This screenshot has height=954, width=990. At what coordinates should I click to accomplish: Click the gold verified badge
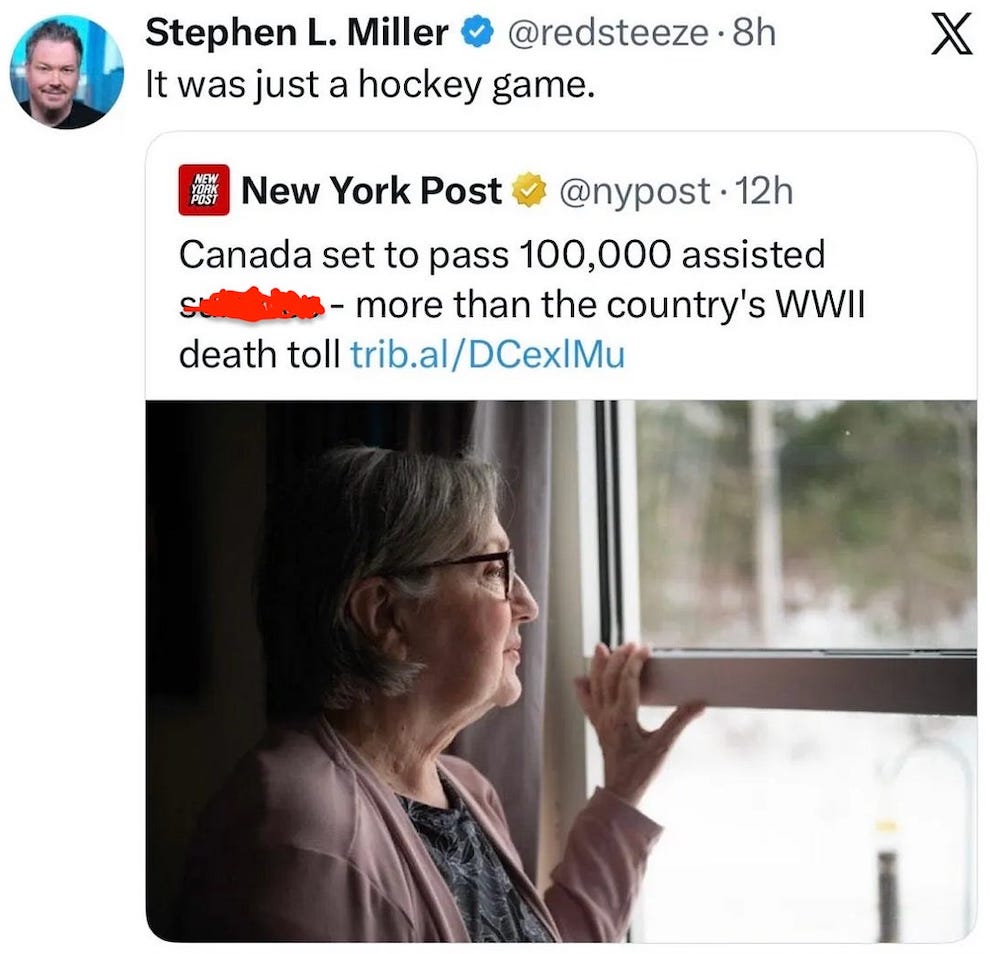529,190
